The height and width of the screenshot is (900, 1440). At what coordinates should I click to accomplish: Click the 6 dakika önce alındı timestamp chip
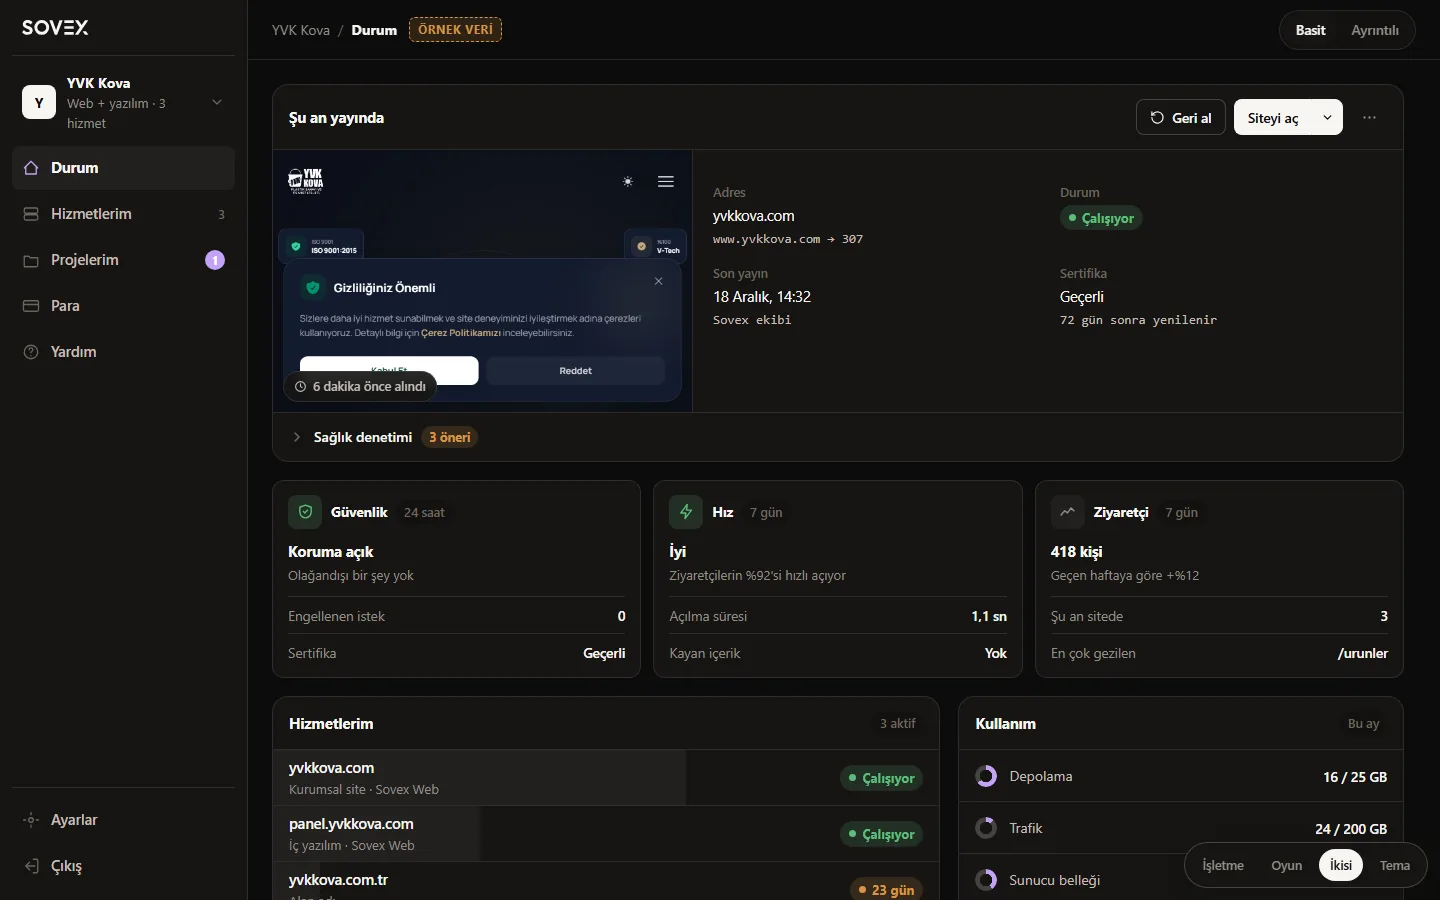361,387
